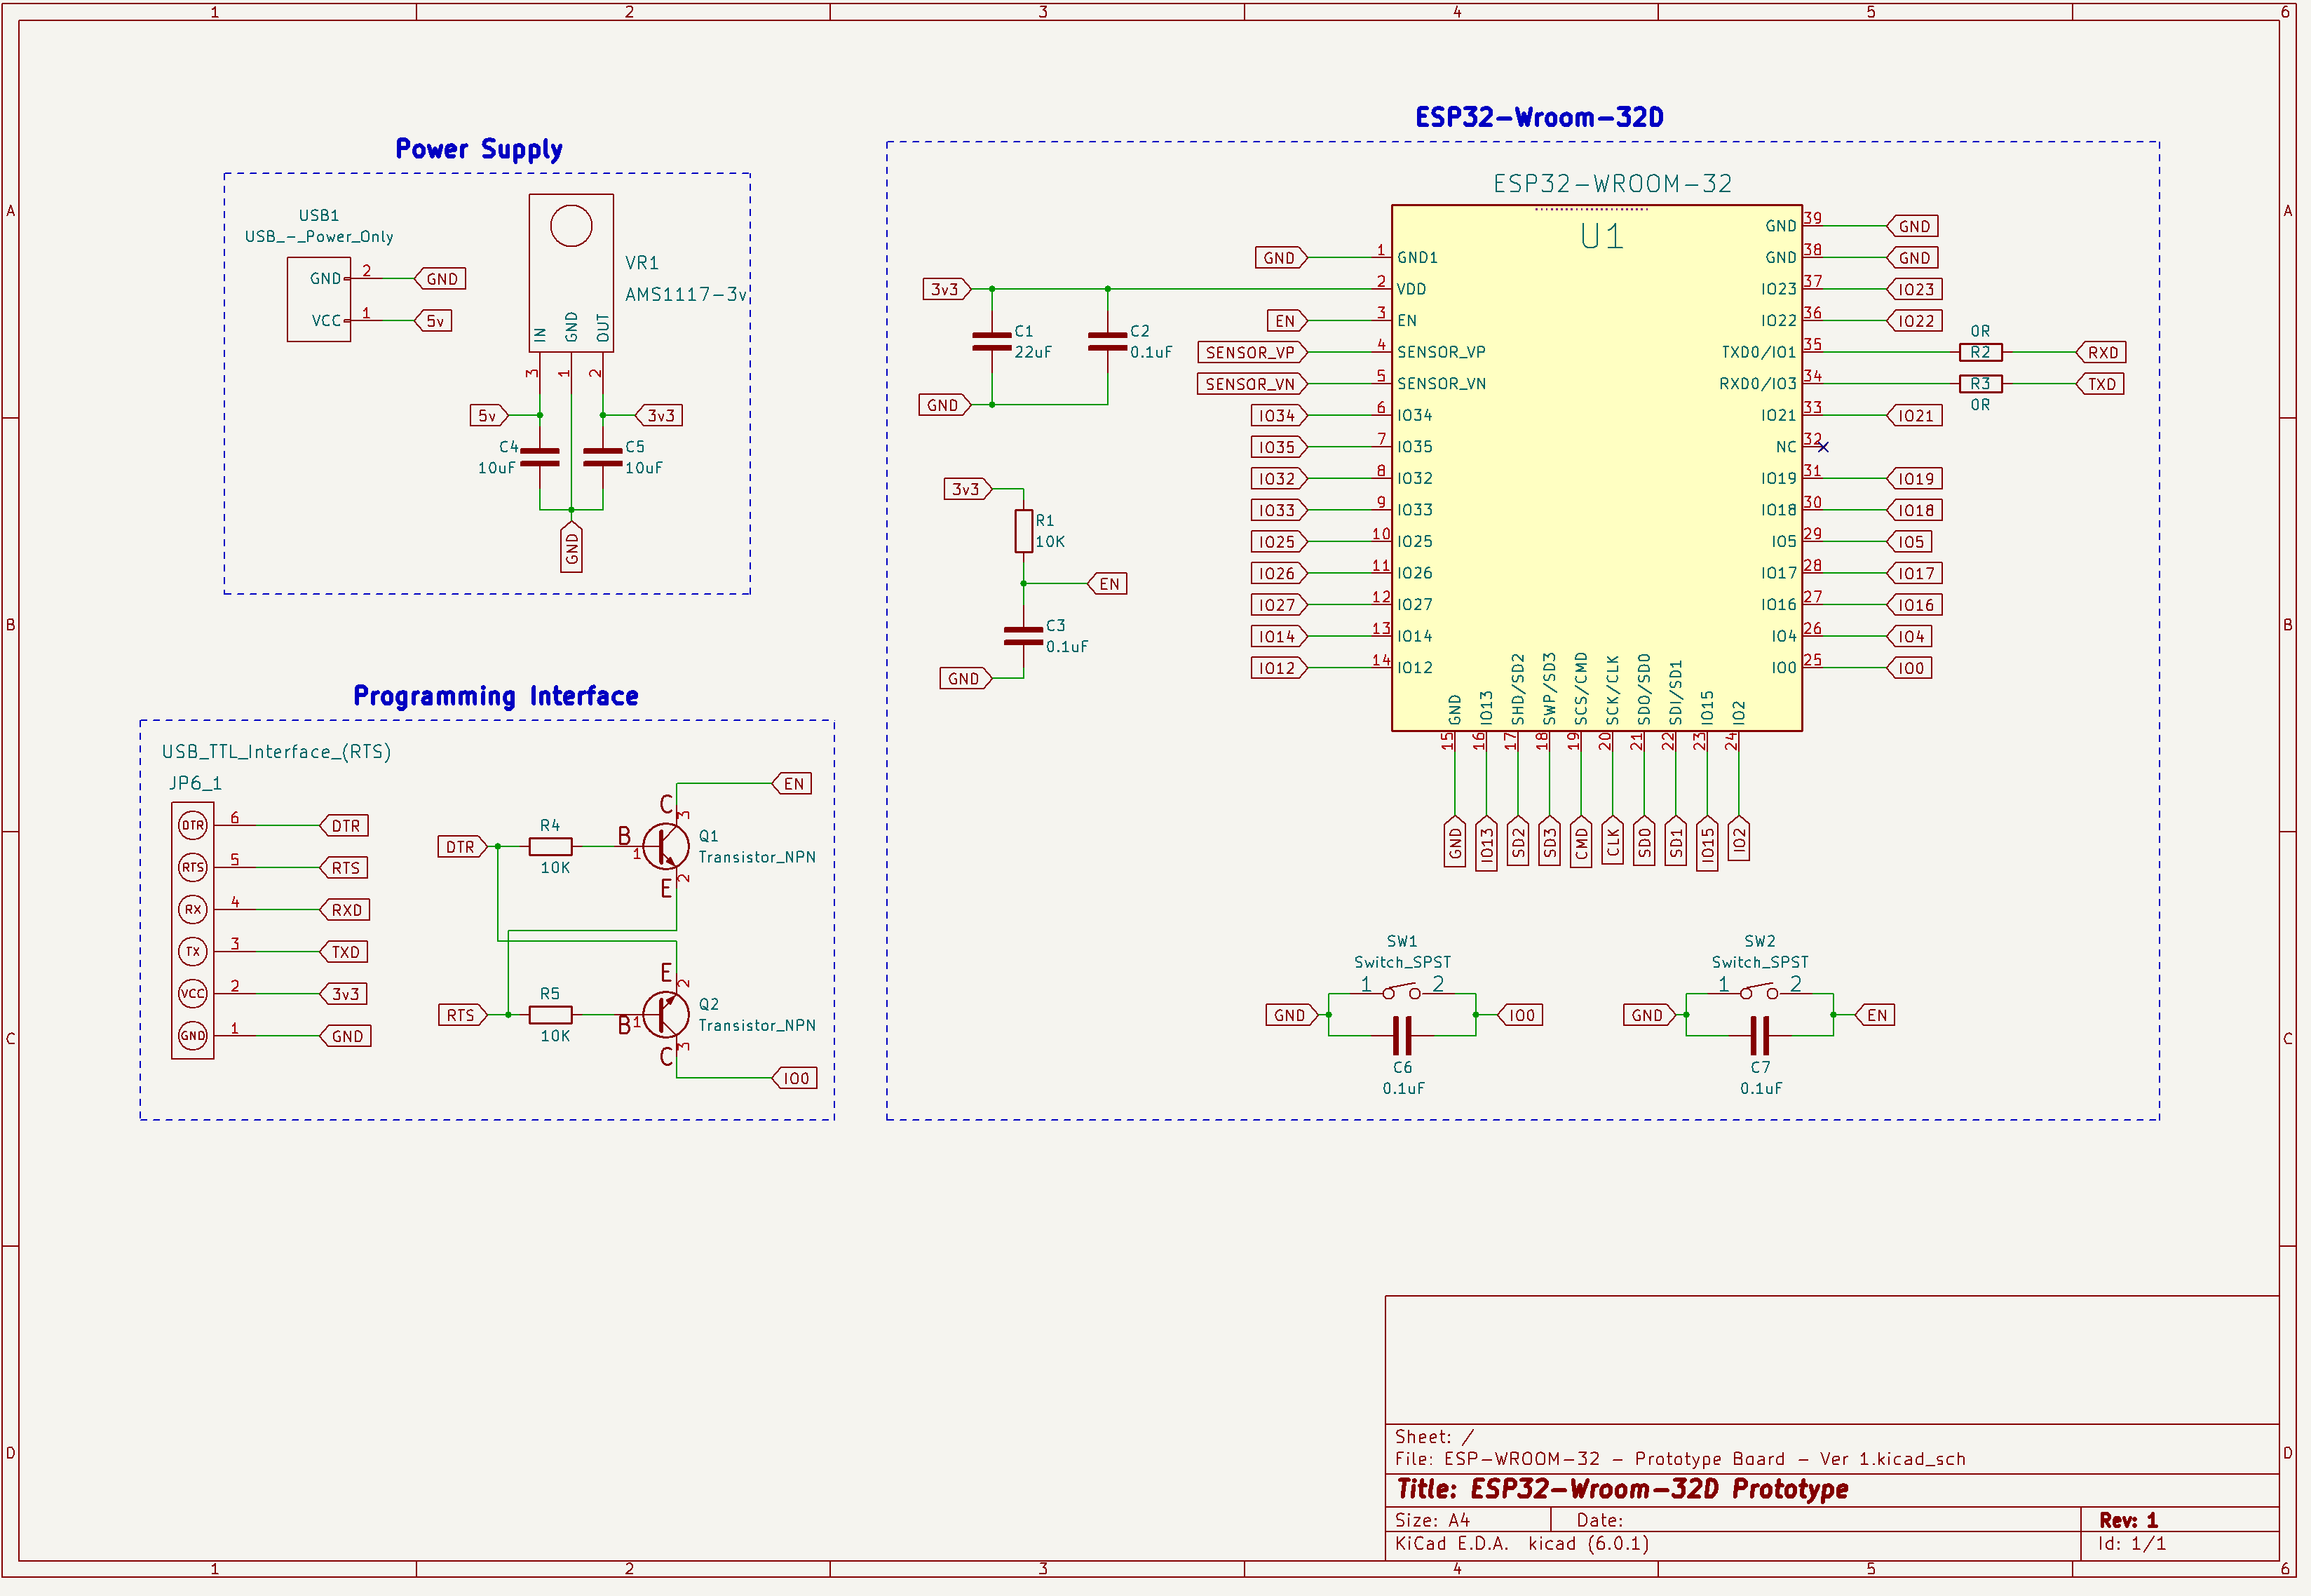Select the SENSOR_VN net flag

1252,384
